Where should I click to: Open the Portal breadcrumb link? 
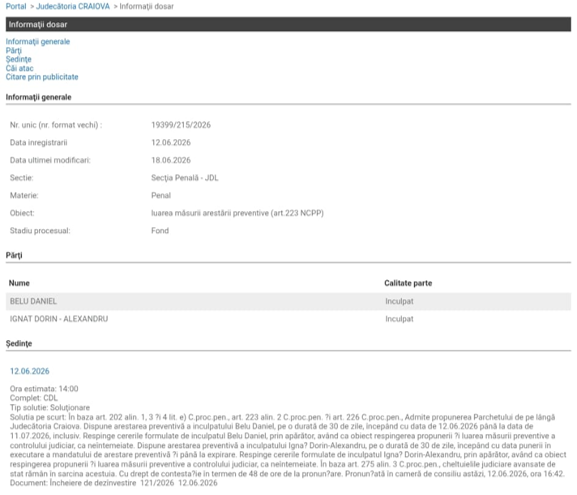coord(16,6)
